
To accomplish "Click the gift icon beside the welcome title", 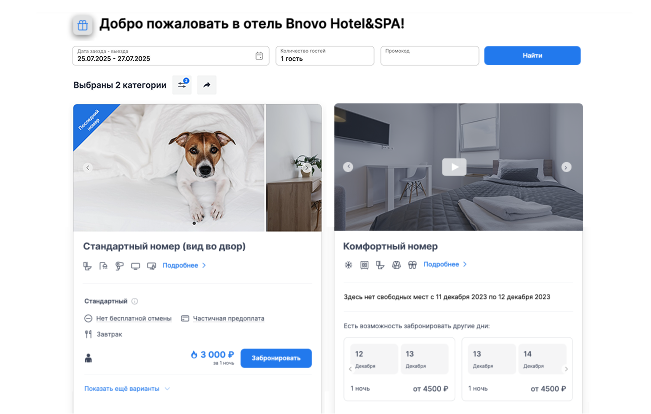I will coord(83,25).
